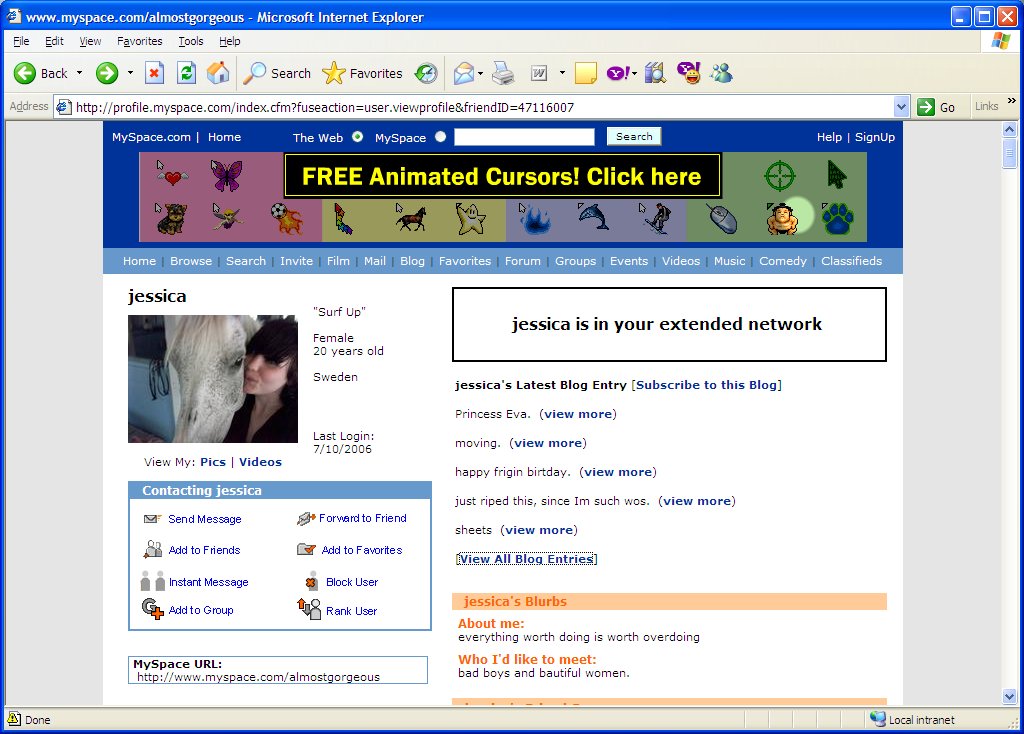Click the Edit with Word icon
Viewport: 1024px width, 734px height.
(x=539, y=73)
